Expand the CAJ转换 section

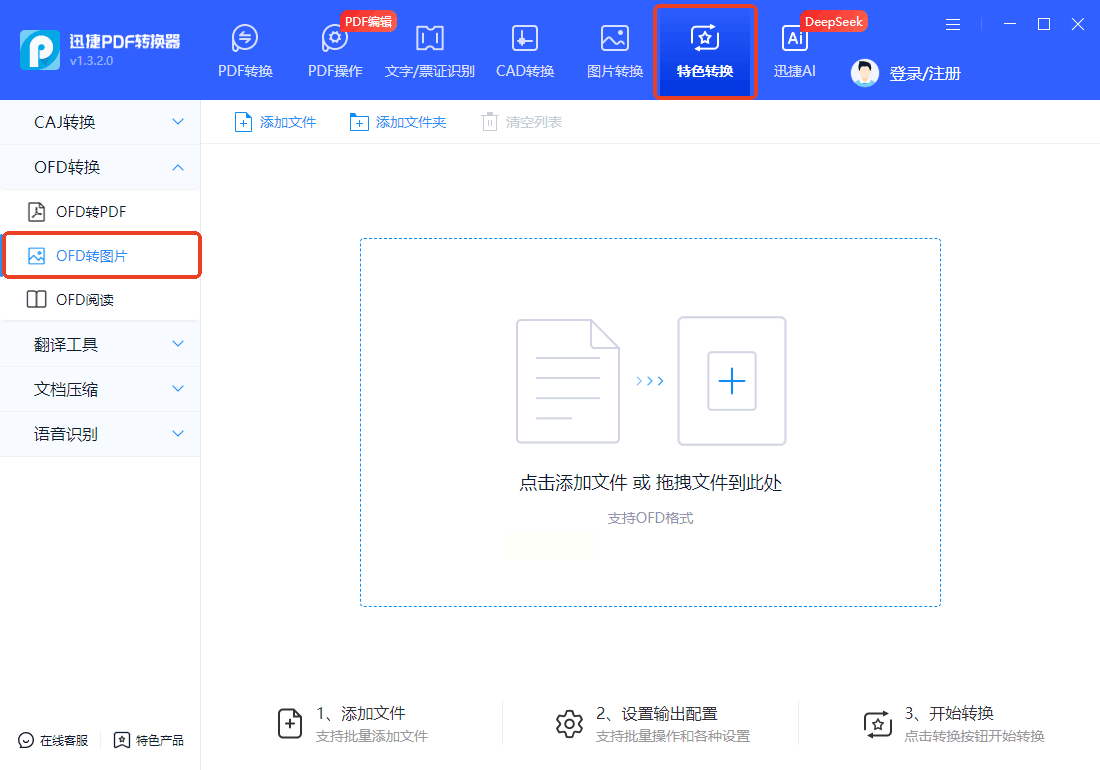point(100,122)
